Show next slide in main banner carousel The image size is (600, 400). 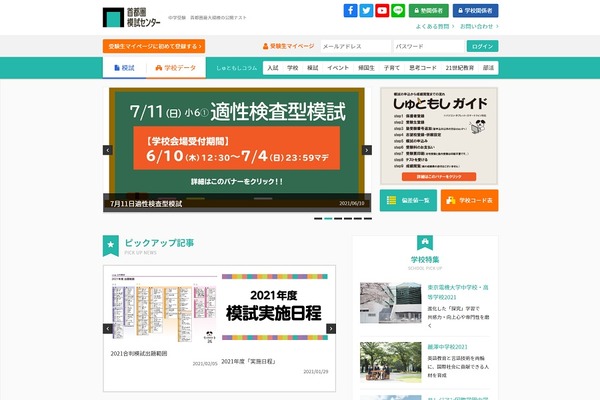367,150
